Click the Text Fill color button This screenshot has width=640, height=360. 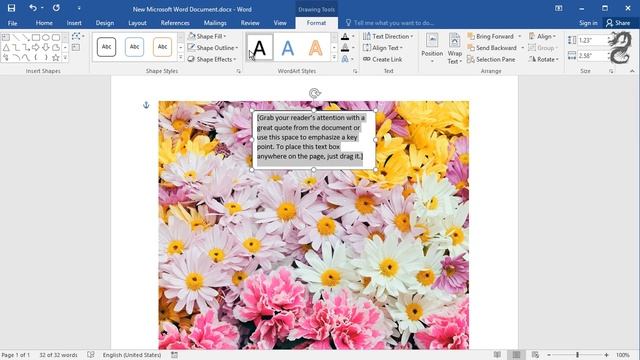345,37
